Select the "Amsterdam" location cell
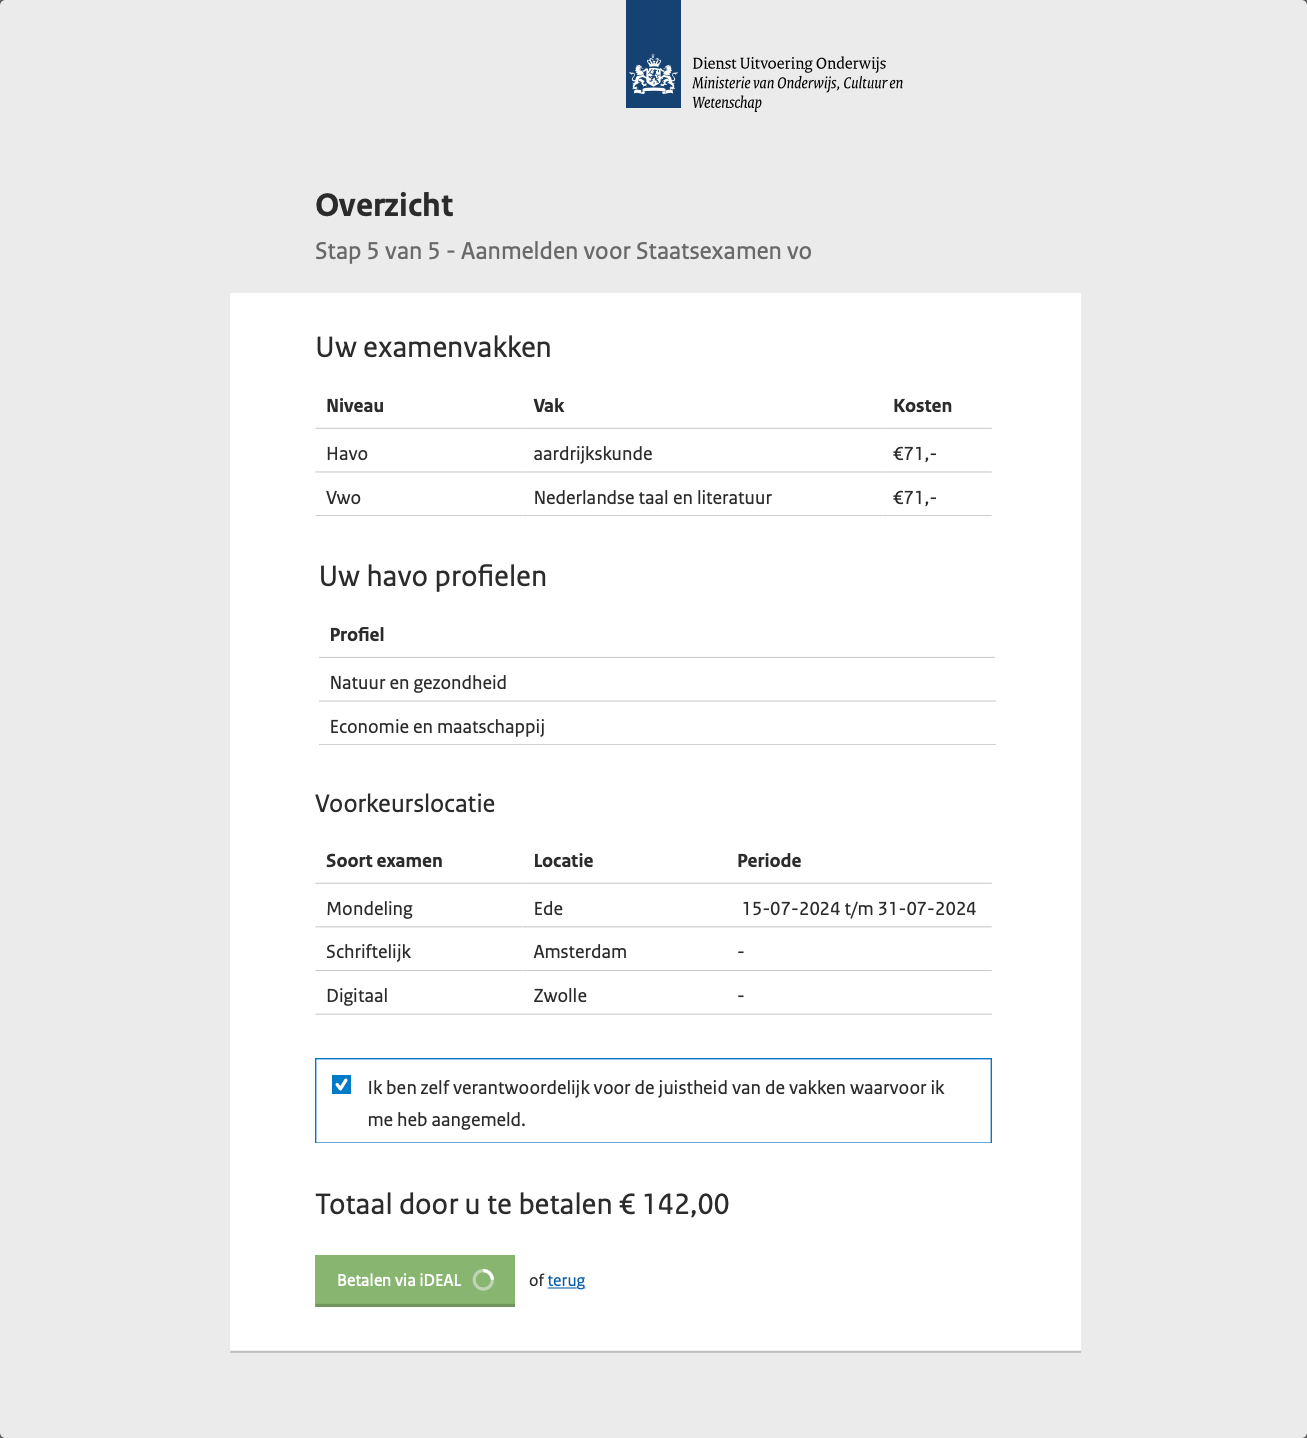Image resolution: width=1307 pixels, height=1438 pixels. point(580,952)
